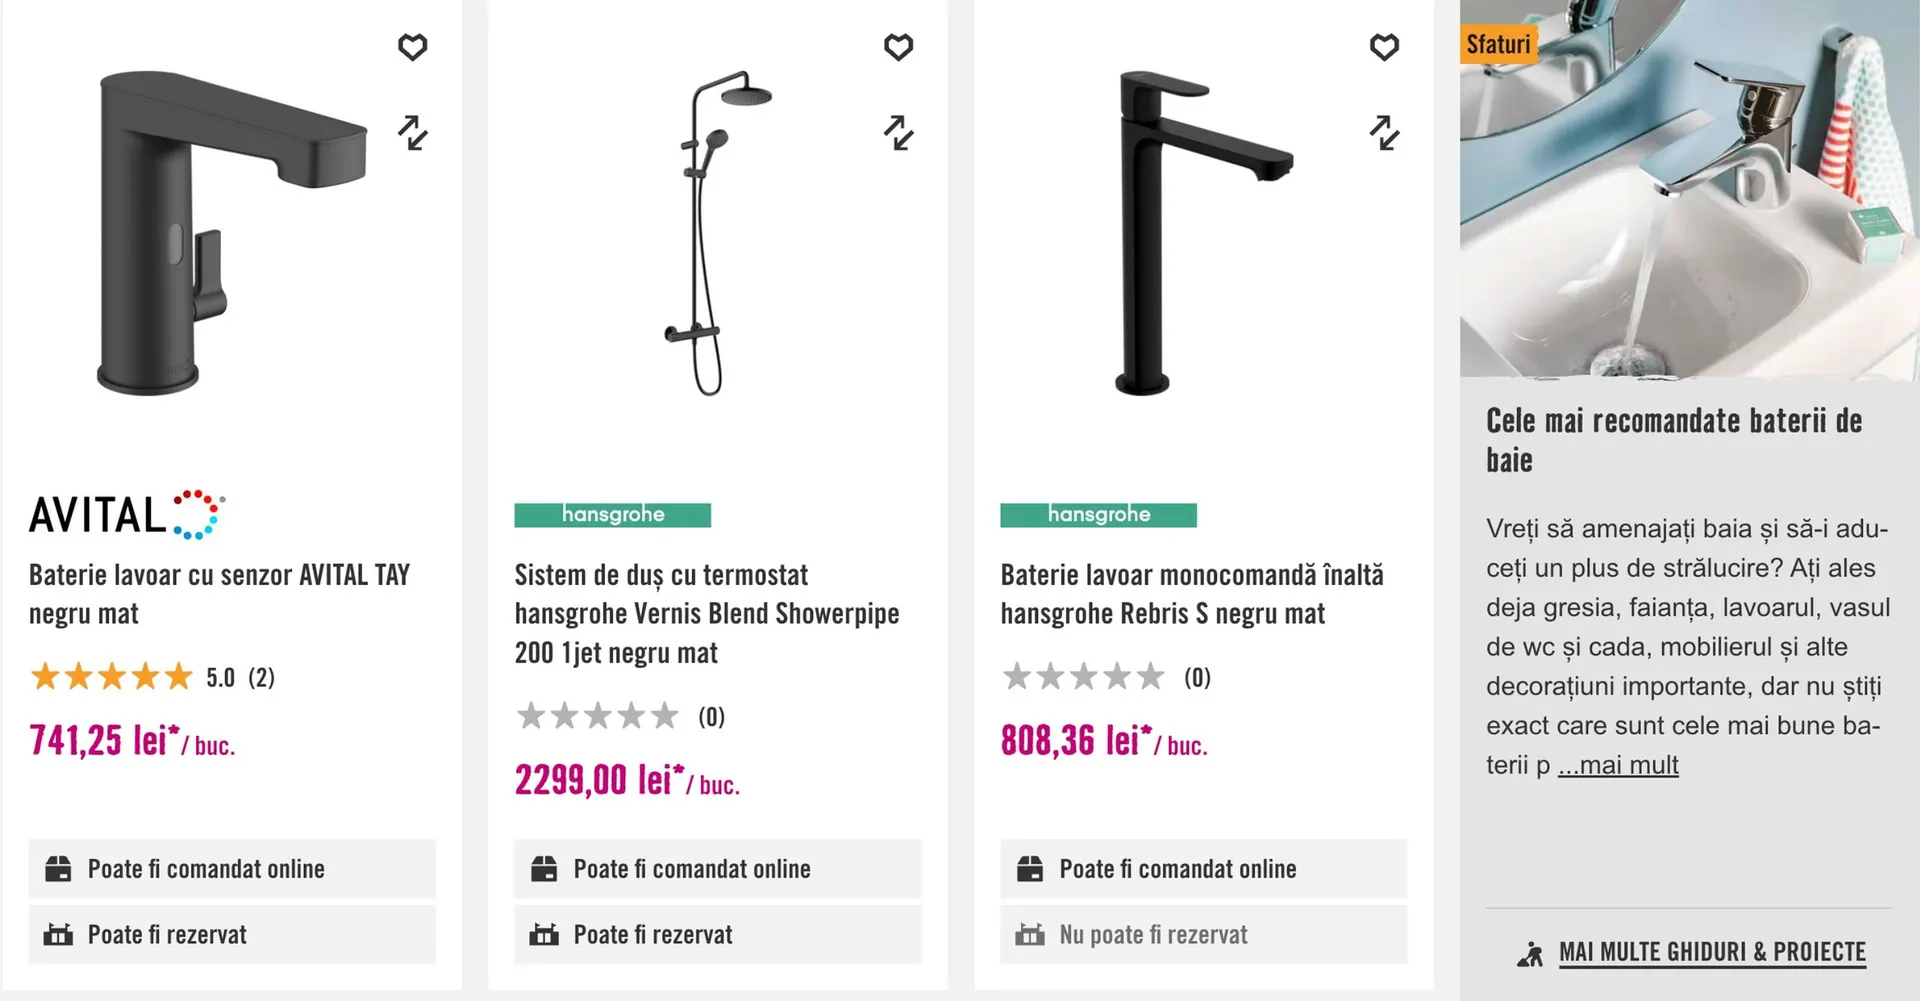This screenshot has width=1920, height=1001.
Task: Click the AVITAL brand logo
Action: (x=126, y=515)
